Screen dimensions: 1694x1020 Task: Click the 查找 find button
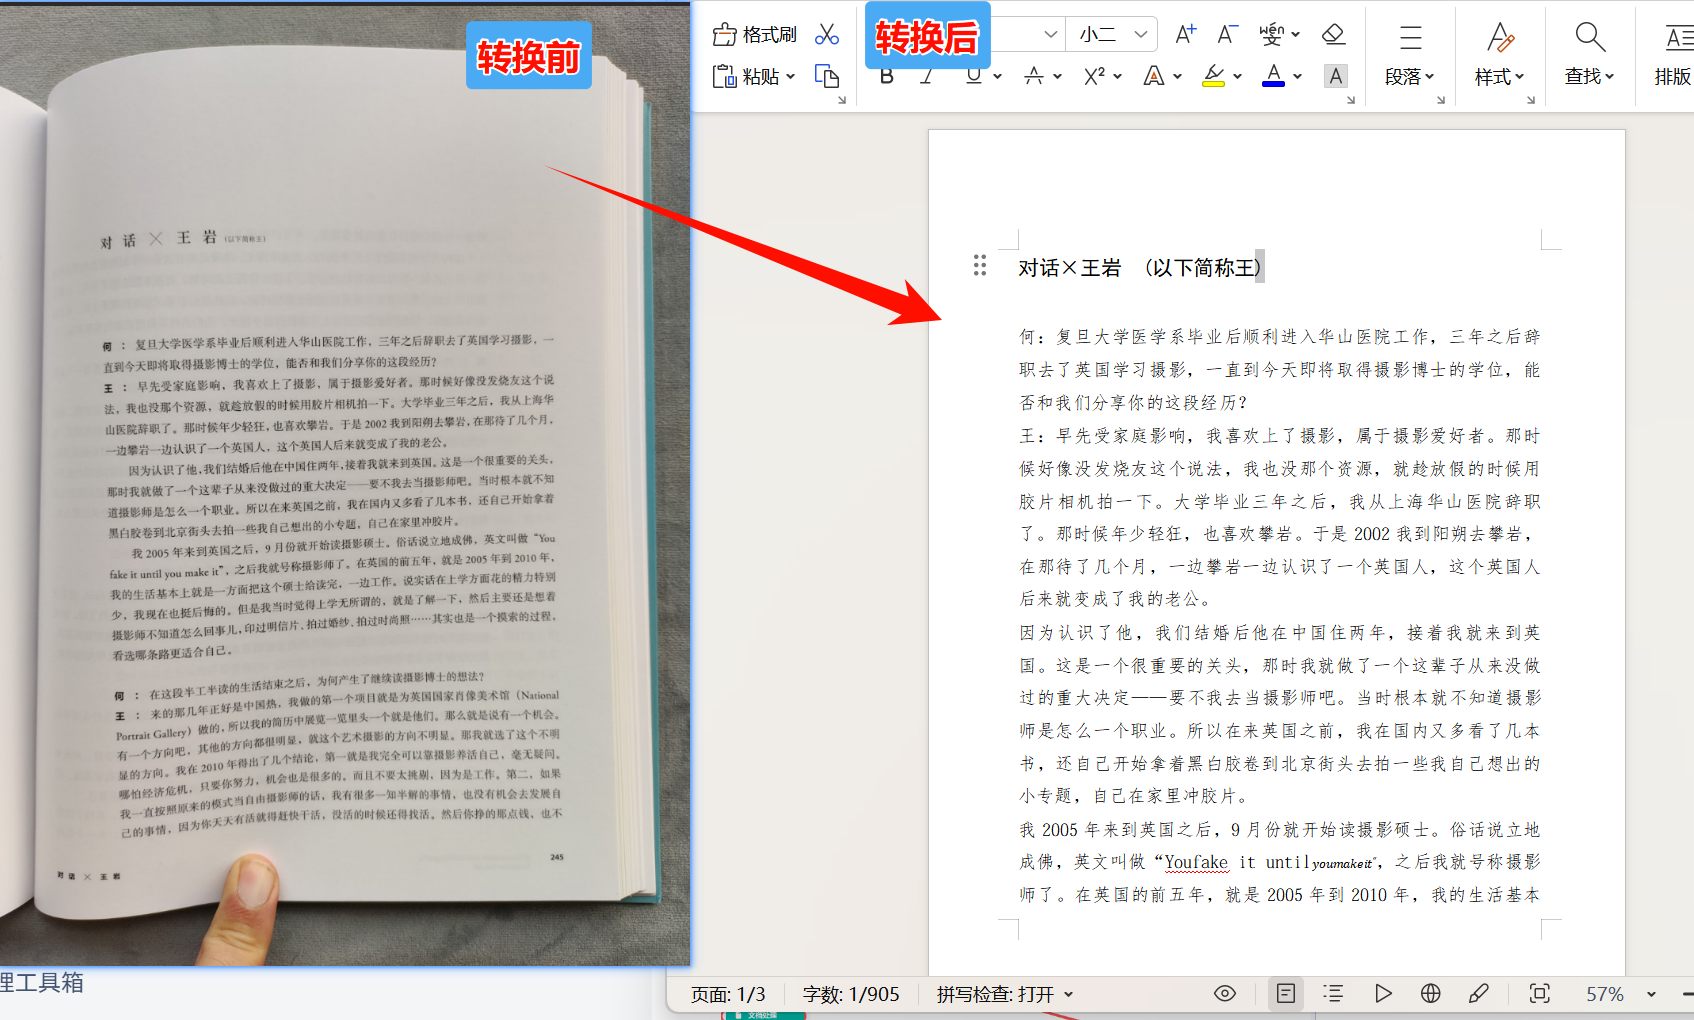(1589, 55)
